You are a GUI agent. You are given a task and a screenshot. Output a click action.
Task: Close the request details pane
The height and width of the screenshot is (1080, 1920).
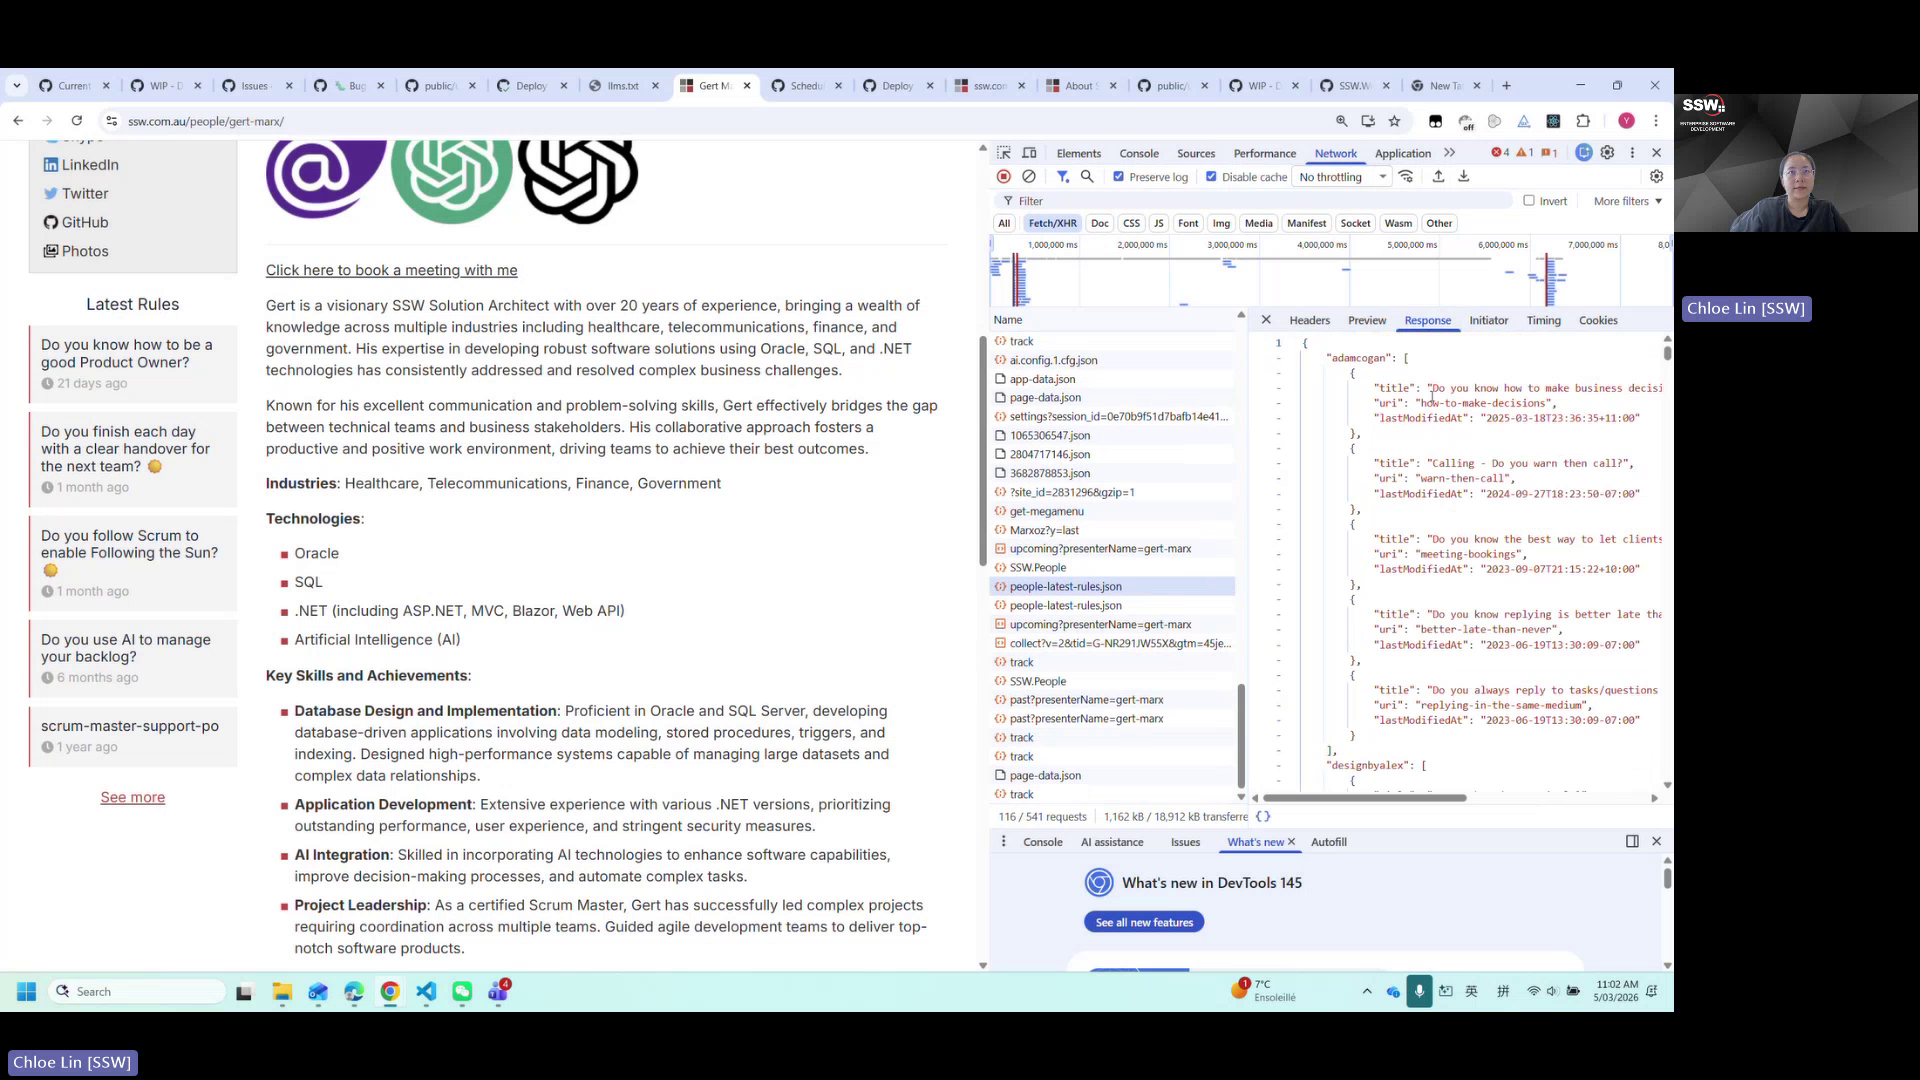coord(1266,320)
